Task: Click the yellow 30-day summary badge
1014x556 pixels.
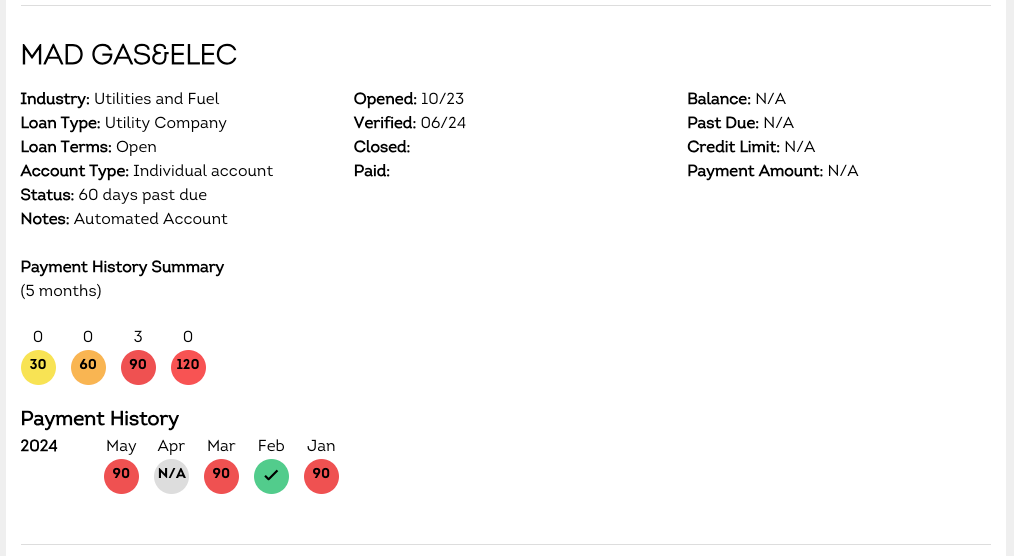Action: tap(38, 367)
